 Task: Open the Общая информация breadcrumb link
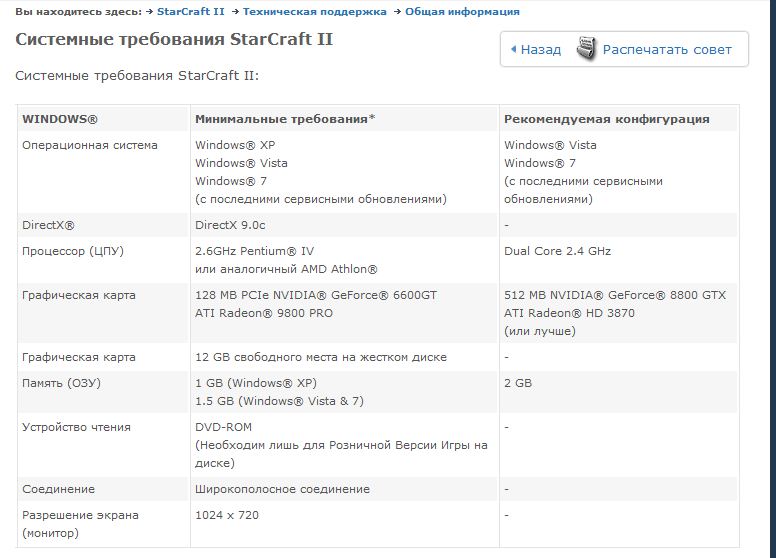coord(462,12)
